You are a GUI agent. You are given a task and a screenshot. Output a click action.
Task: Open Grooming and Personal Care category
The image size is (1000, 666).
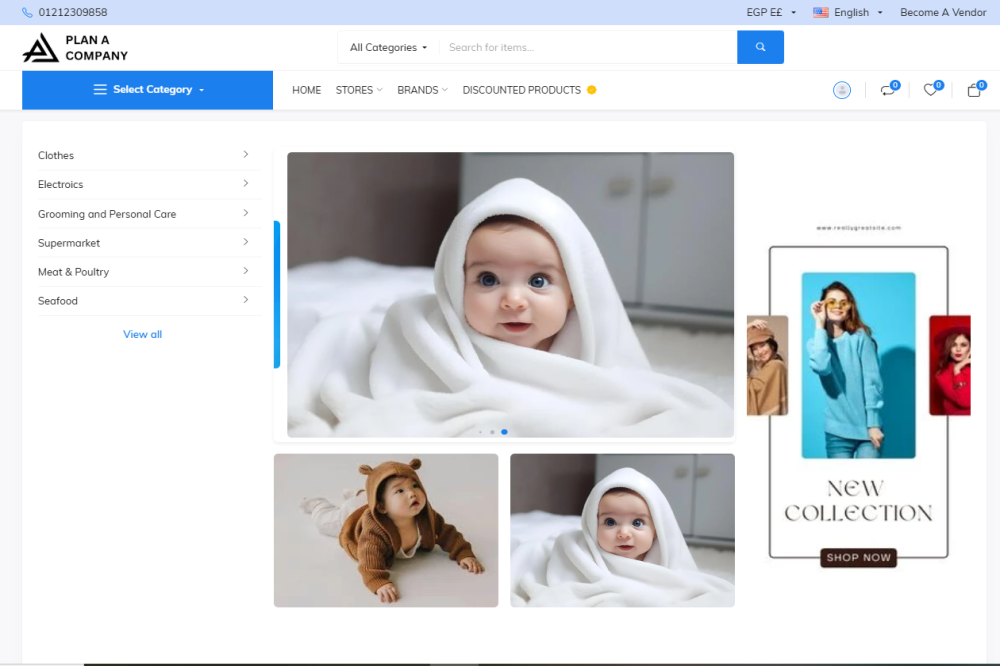pos(107,214)
